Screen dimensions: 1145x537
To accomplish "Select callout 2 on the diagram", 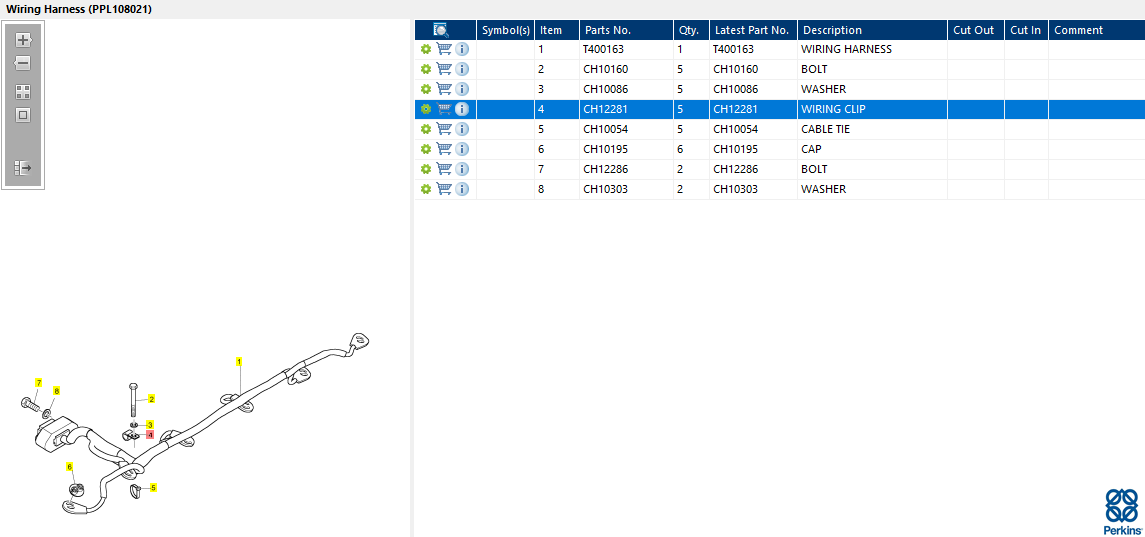I will pyautogui.click(x=151, y=399).
